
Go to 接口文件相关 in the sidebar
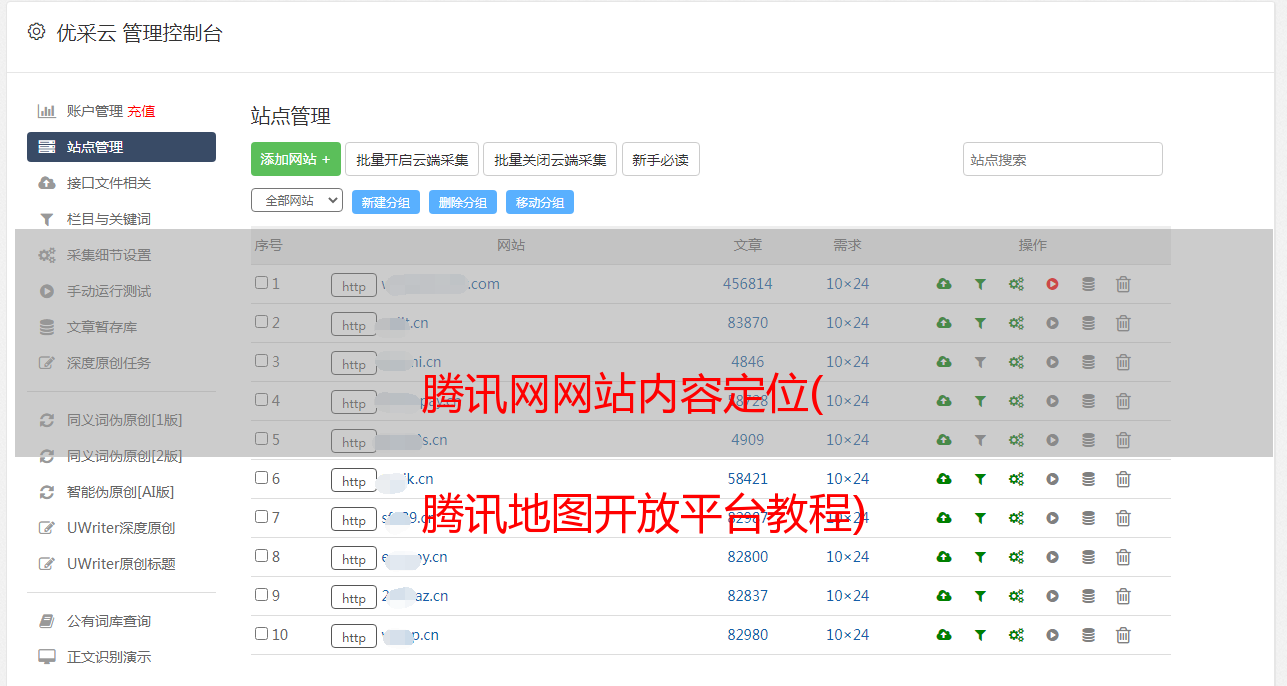pyautogui.click(x=109, y=183)
